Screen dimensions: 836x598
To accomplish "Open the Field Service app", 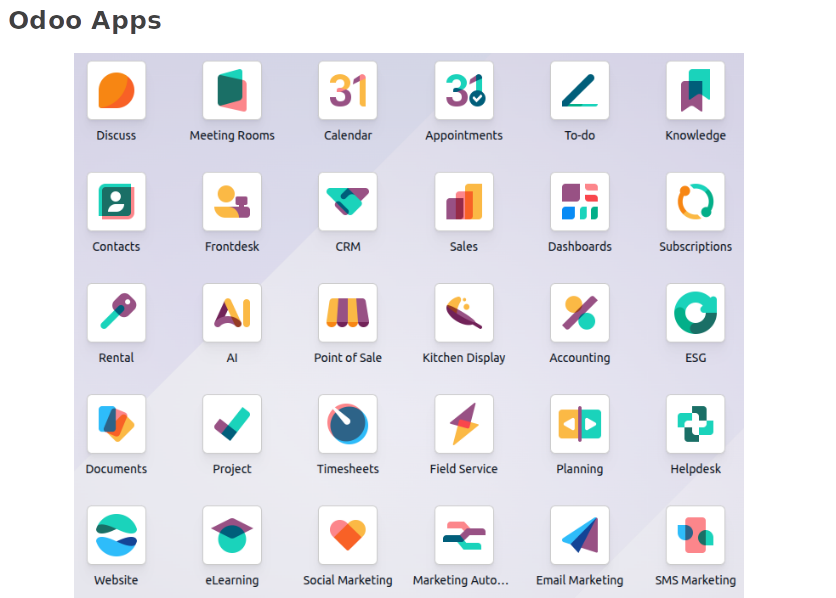I will tap(464, 424).
